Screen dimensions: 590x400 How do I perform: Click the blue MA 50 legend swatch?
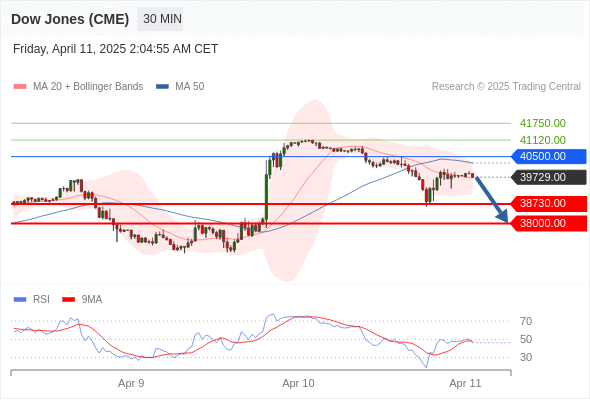click(x=162, y=87)
